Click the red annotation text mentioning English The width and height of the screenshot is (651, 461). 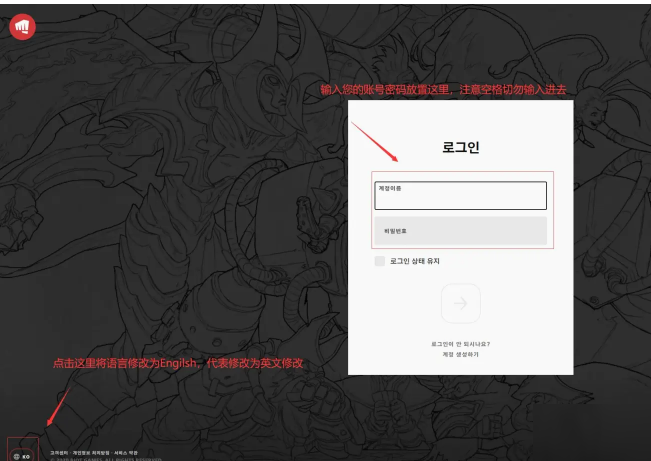(x=177, y=364)
